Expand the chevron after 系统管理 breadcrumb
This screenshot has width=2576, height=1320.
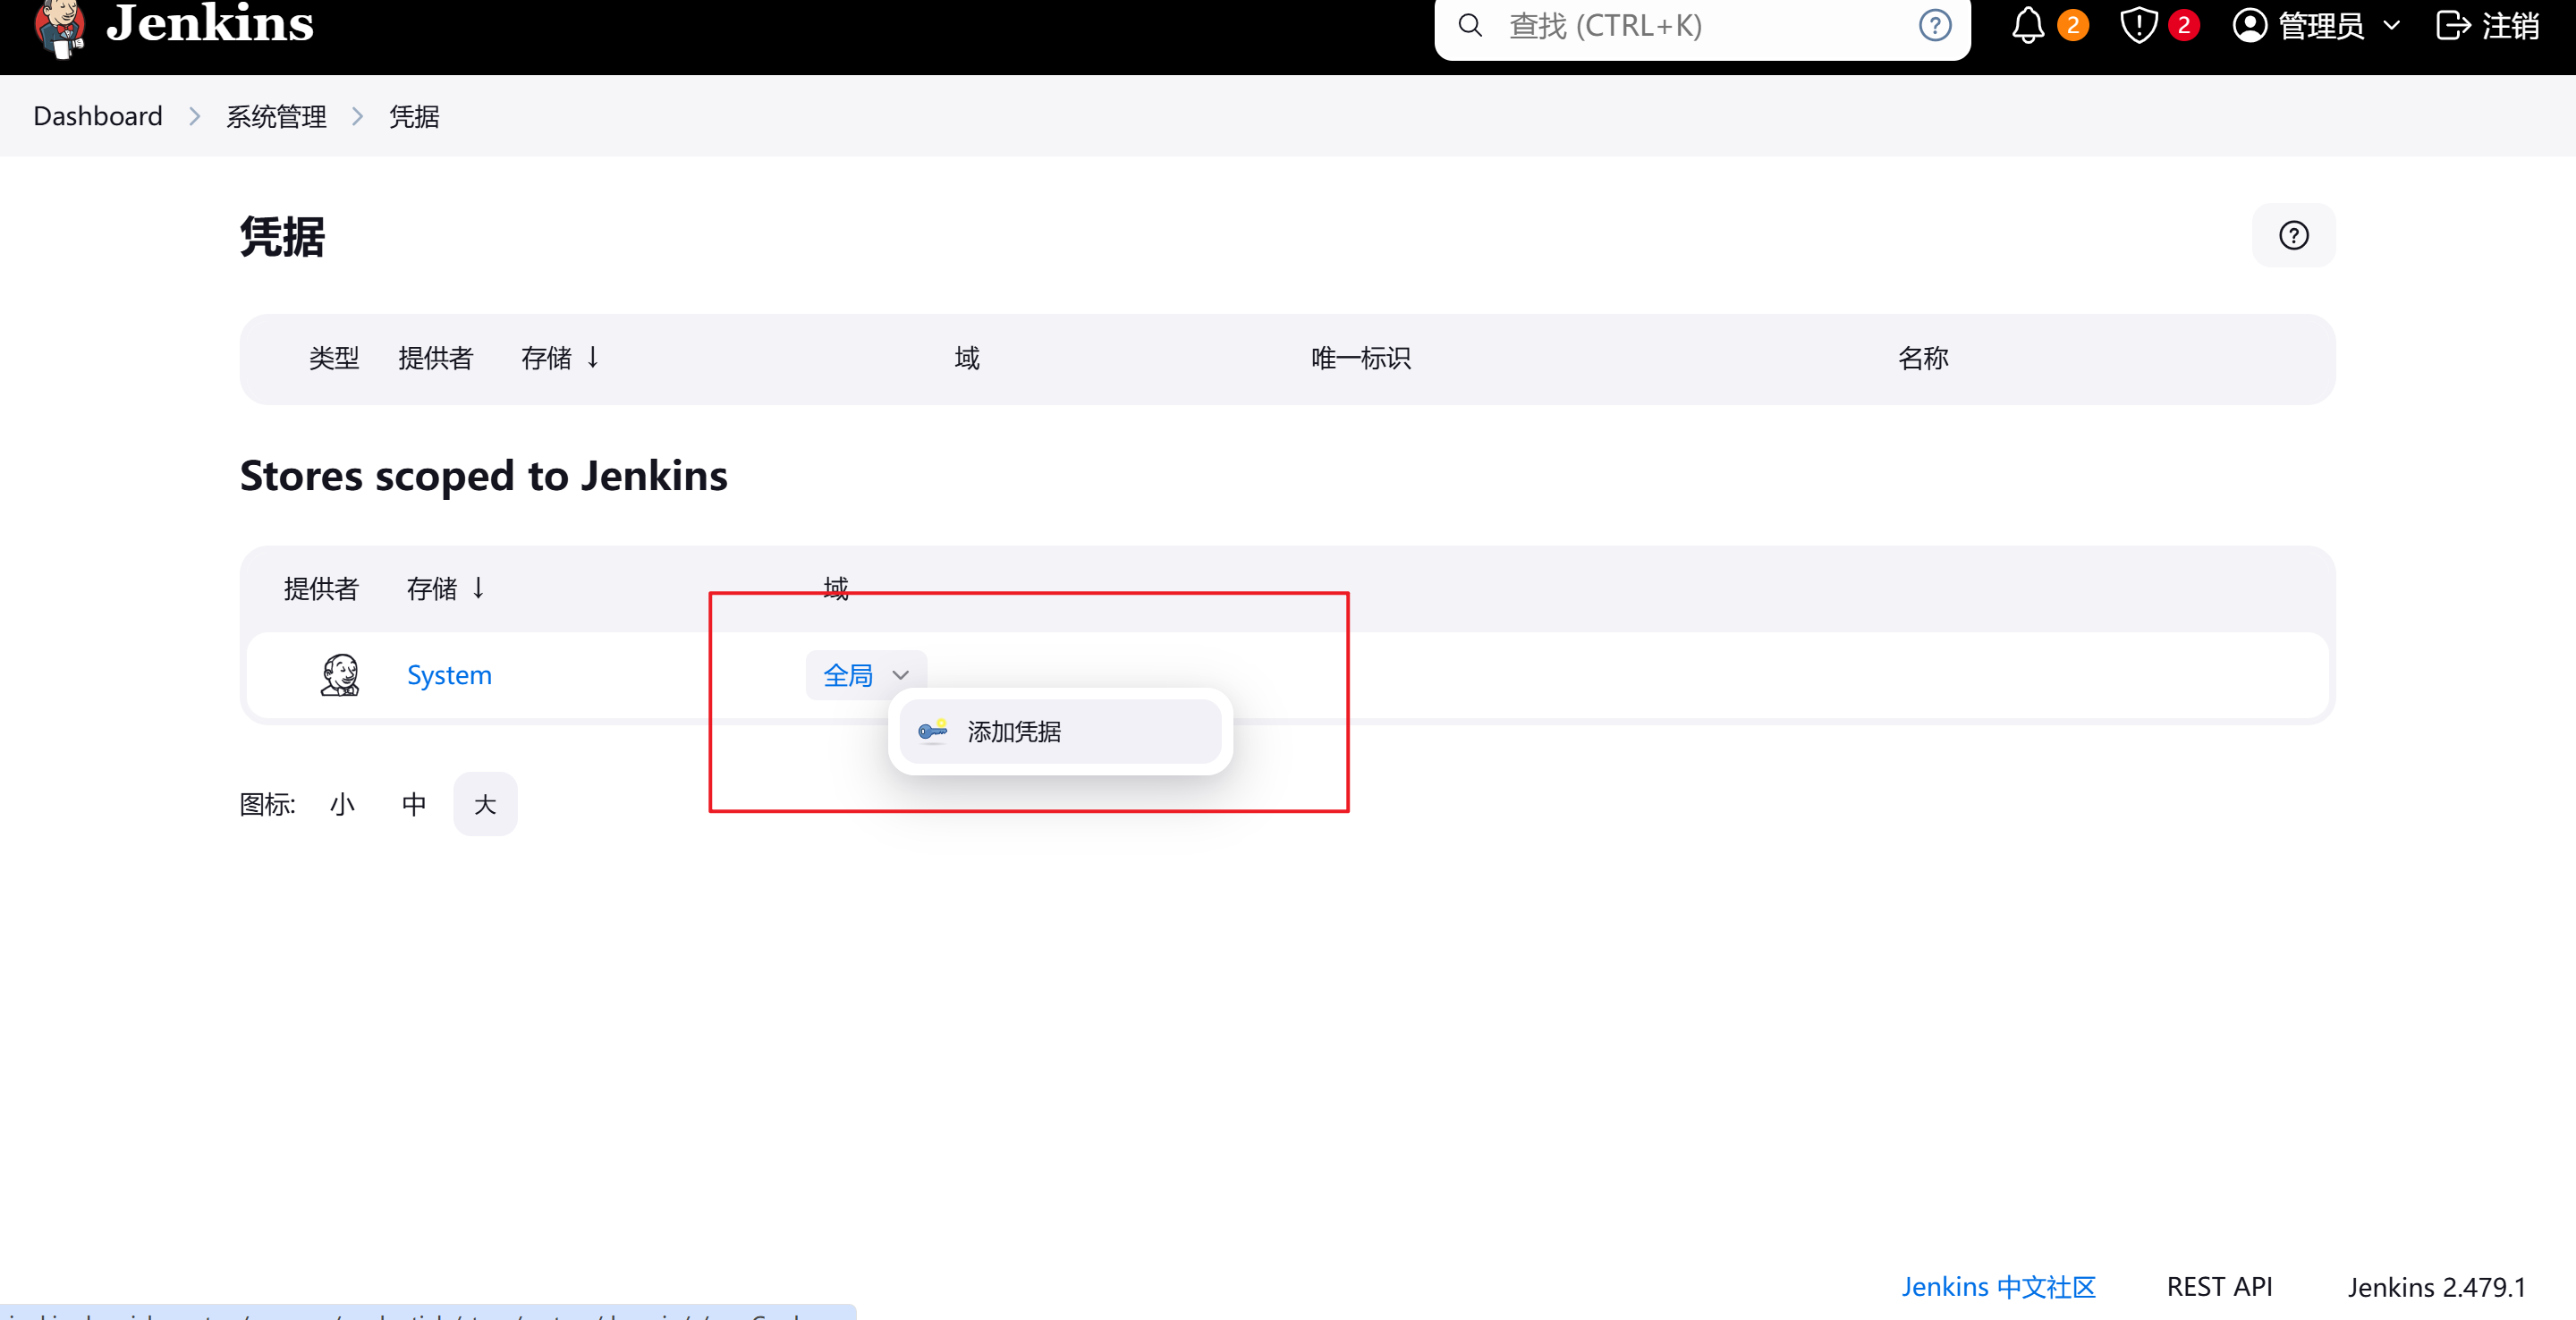pyautogui.click(x=358, y=117)
